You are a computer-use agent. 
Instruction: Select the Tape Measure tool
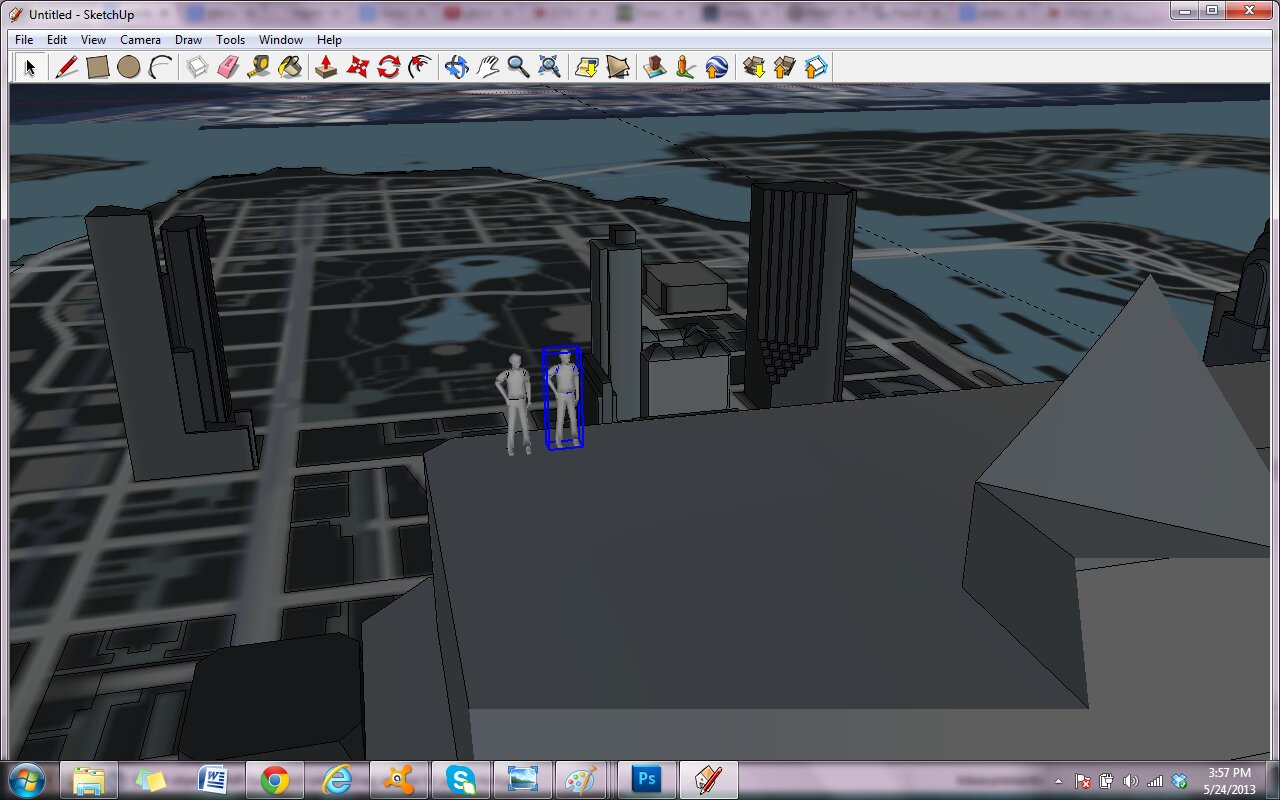tap(259, 67)
